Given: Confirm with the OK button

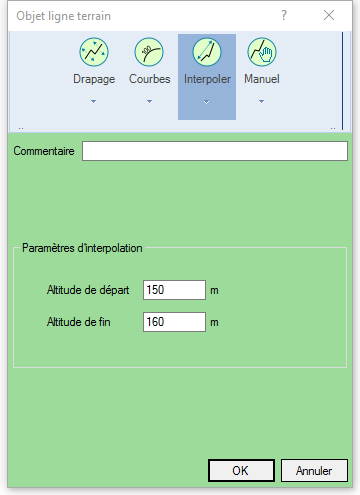Looking at the screenshot, I should click(241, 470).
